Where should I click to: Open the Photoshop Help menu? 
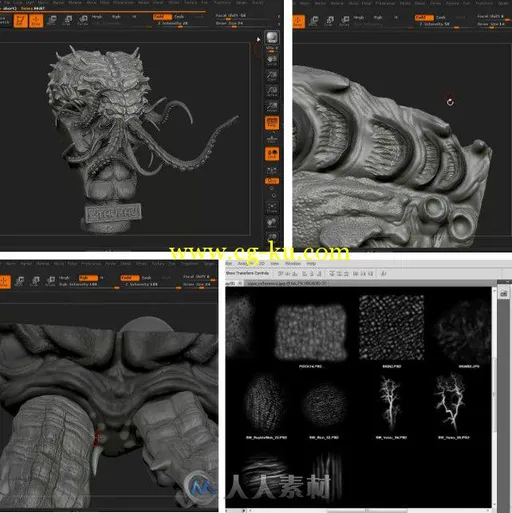(311, 263)
